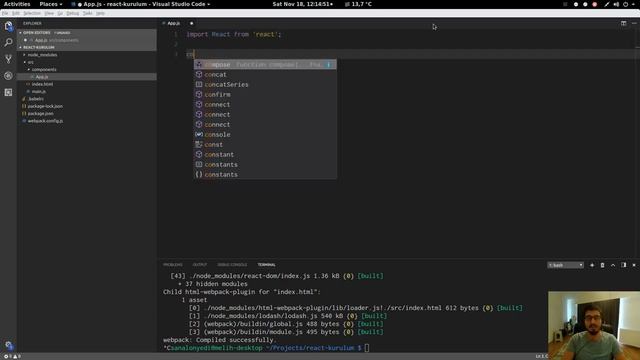Open webpack.config.js in the explorer
Screen dimensions: 640x360
coord(45,121)
